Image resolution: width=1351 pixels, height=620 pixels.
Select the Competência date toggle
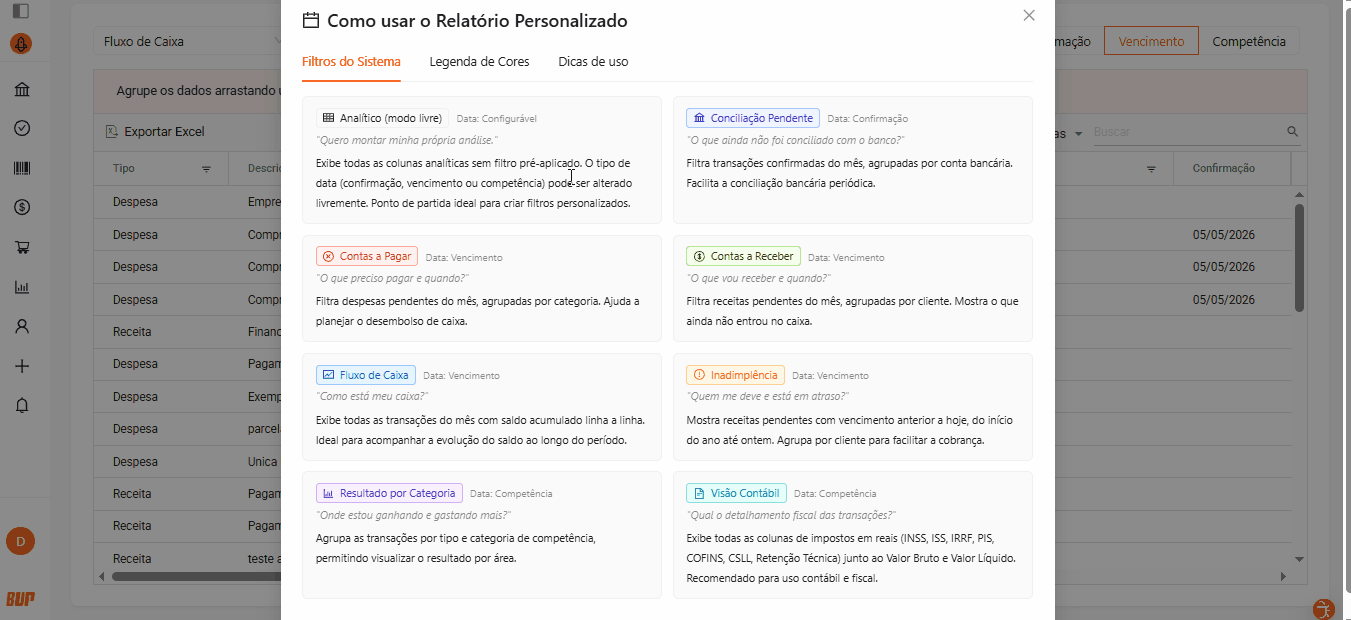1249,41
